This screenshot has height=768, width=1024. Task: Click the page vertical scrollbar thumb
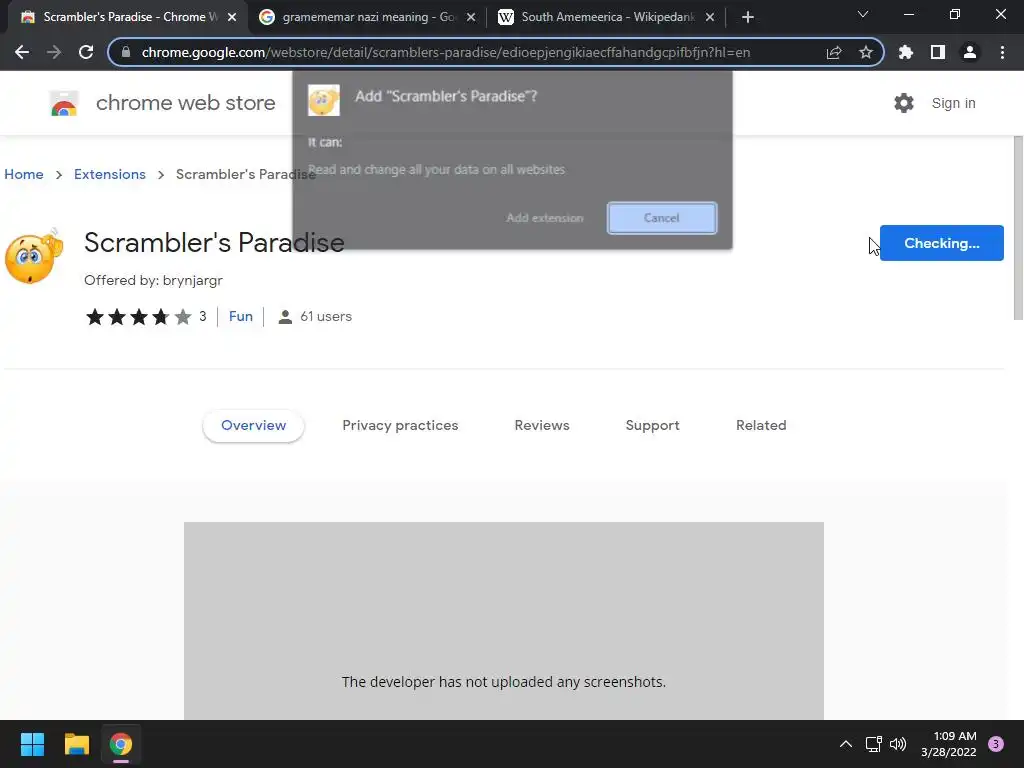(1018, 228)
